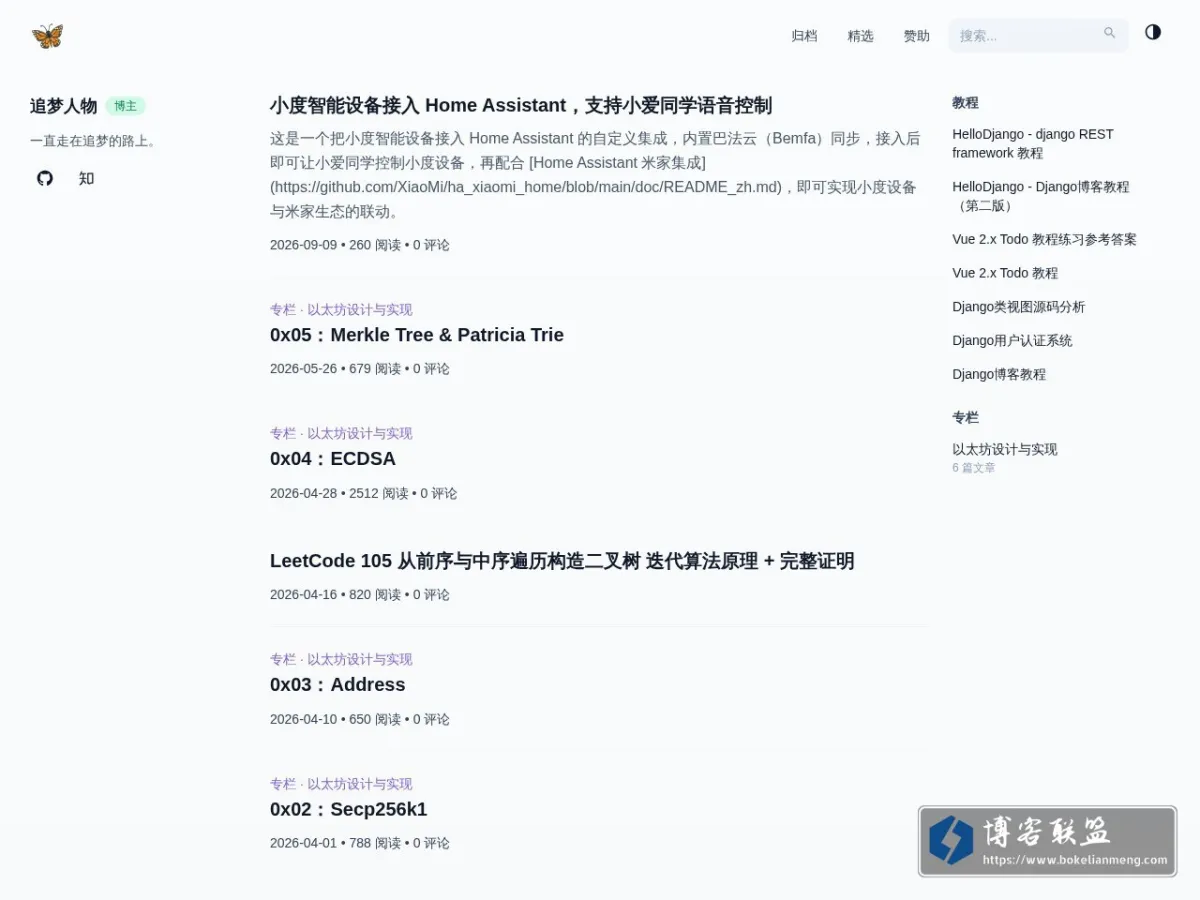Image resolution: width=1200 pixels, height=900 pixels.
Task: Click column label above 0x02 Secp256k1 post
Action: pos(341,784)
